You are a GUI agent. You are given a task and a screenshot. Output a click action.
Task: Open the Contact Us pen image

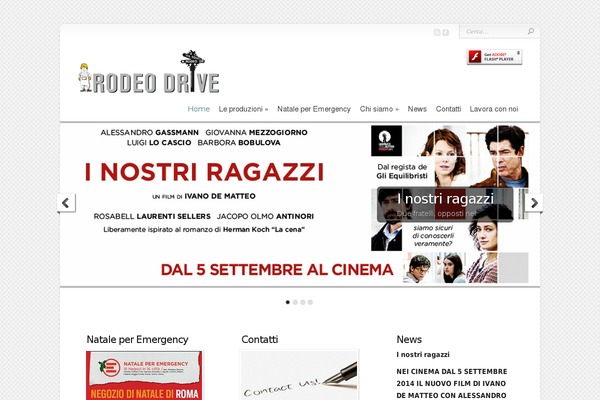[299, 376]
